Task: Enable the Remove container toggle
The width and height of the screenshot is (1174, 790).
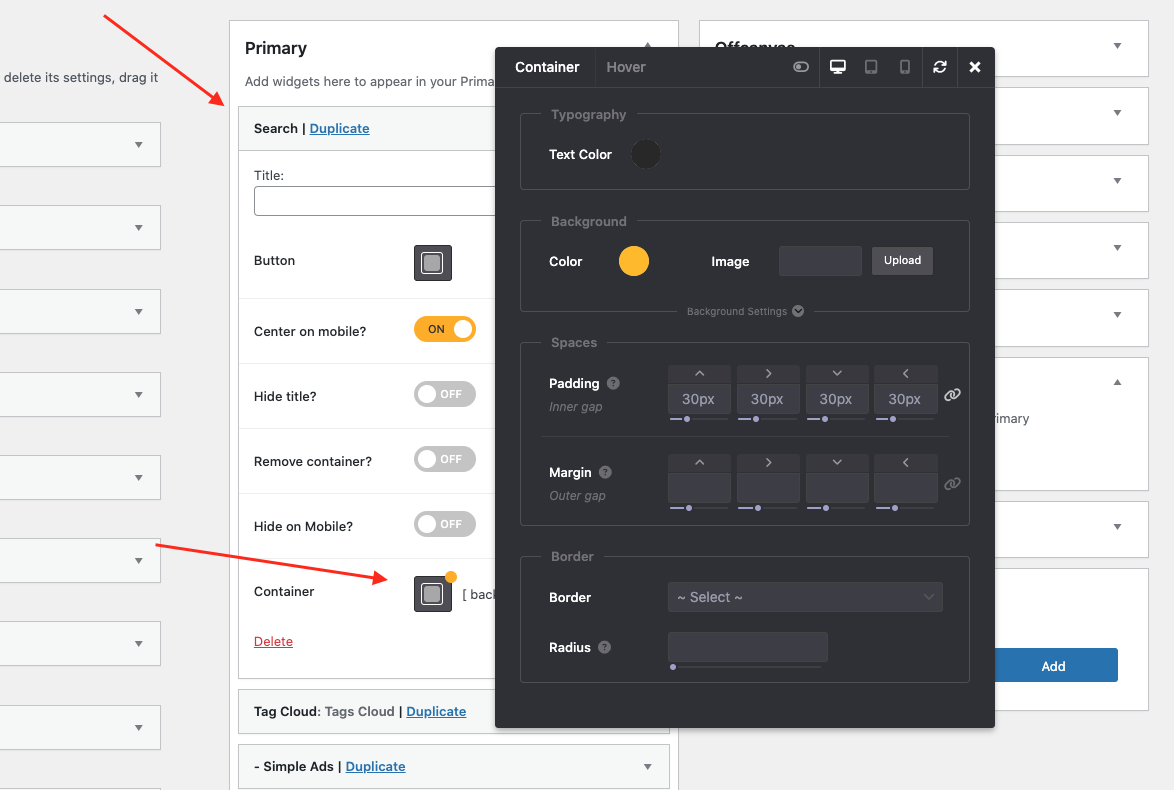Action: click(x=445, y=459)
